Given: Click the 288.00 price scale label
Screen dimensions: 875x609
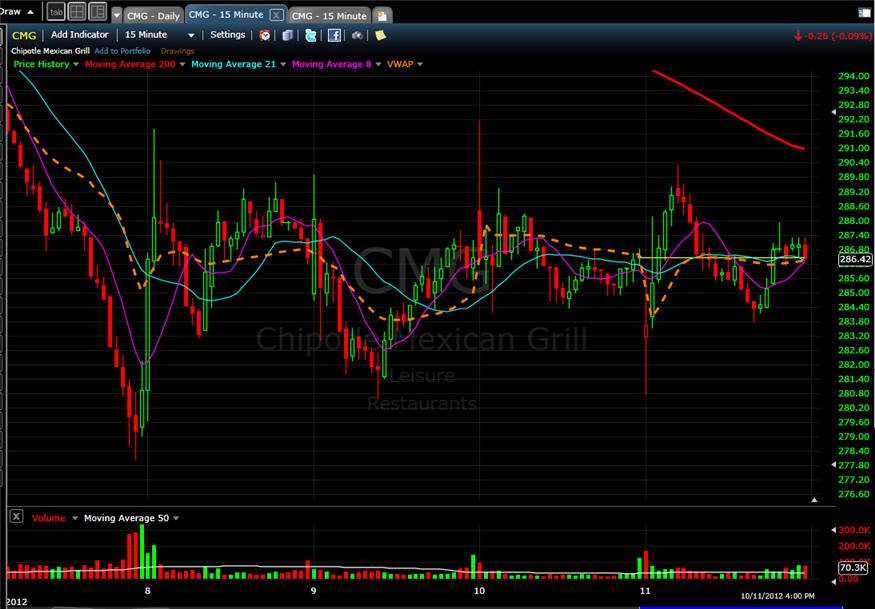Looking at the screenshot, I should [854, 220].
